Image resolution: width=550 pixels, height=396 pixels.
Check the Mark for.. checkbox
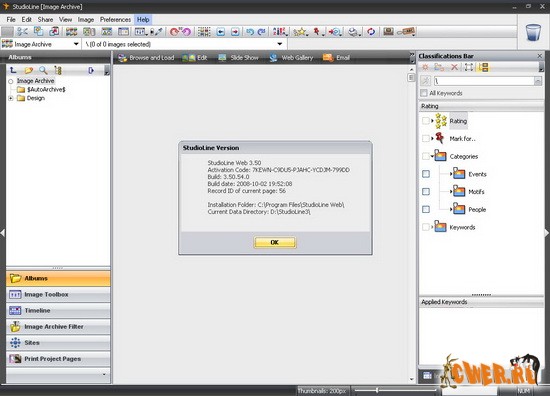[x=425, y=139]
